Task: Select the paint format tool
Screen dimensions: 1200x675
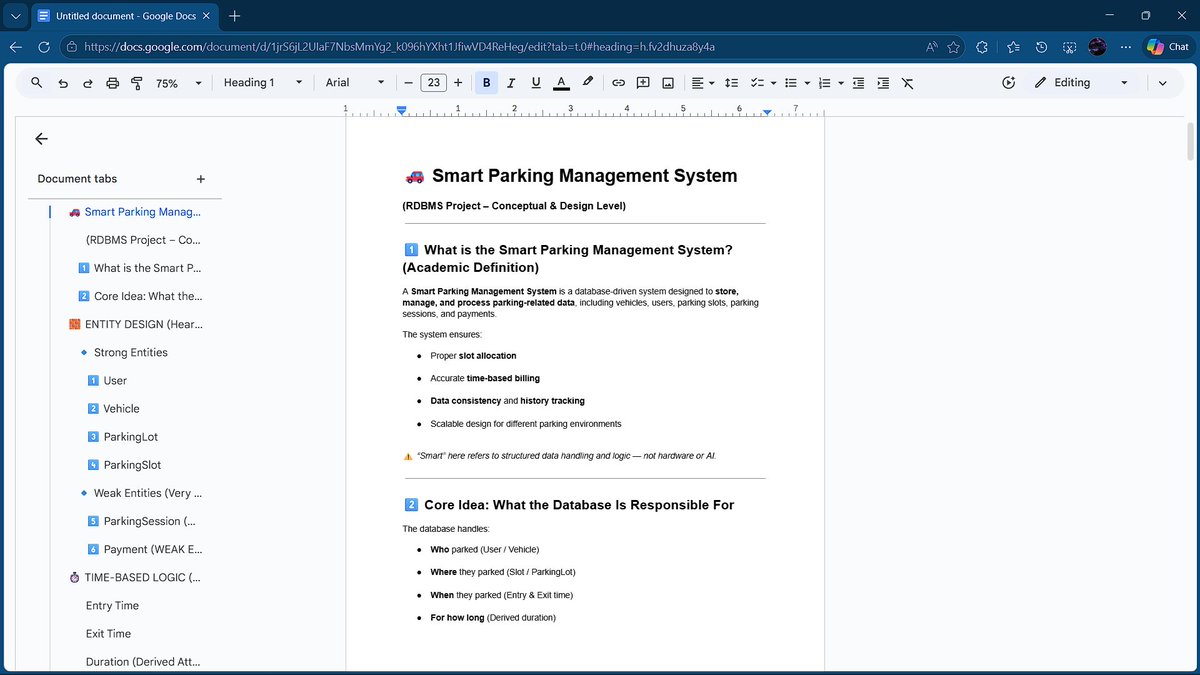Action: pyautogui.click(x=137, y=83)
